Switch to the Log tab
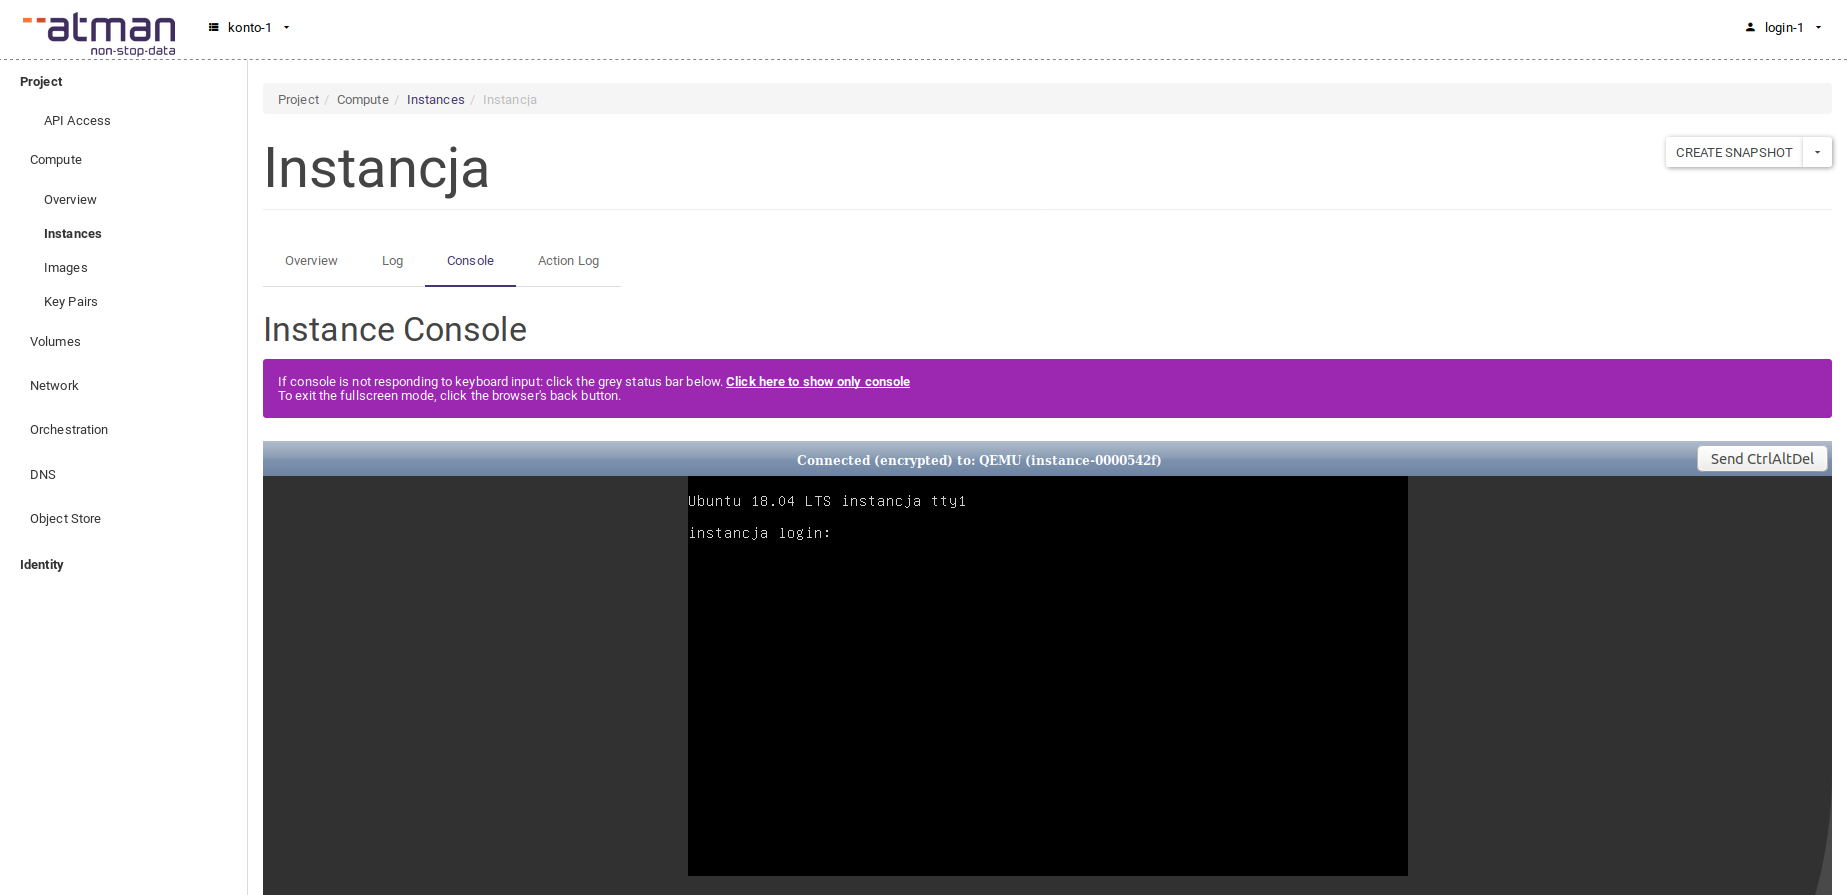 (392, 261)
